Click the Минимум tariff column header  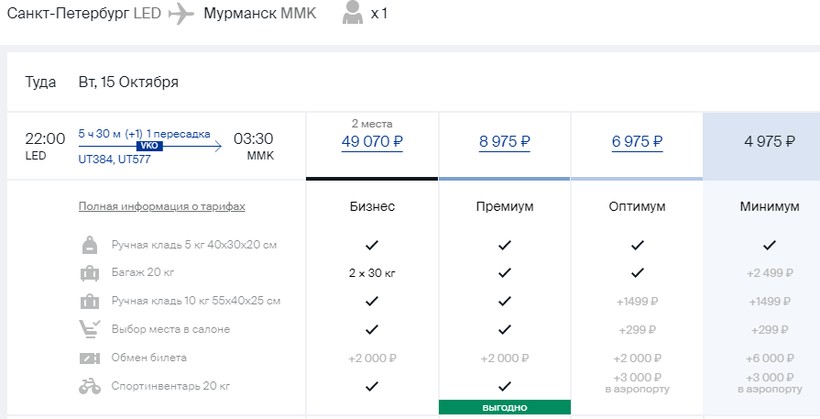(769, 207)
